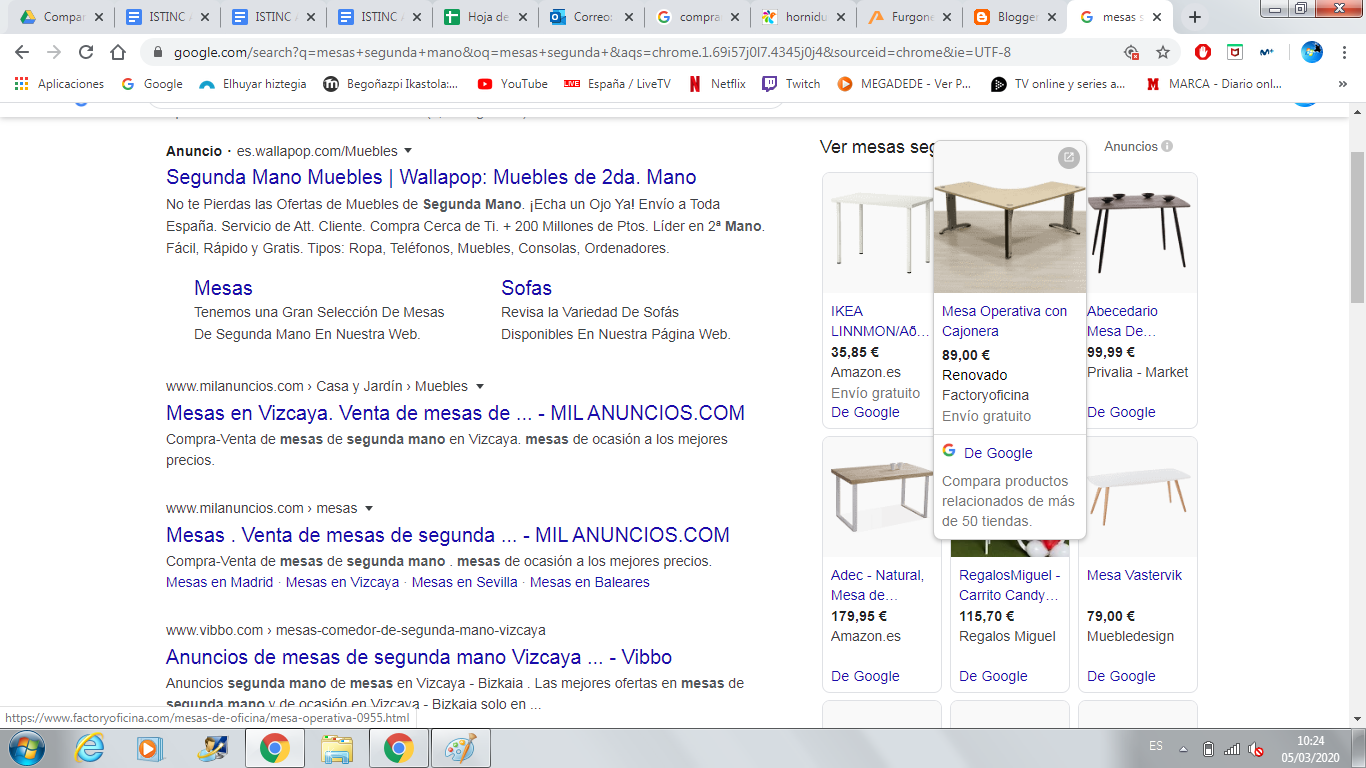Screen dimensions: 1366x768
Task: Open the Movistar extension icon in toolbar
Action: click(x=1266, y=52)
